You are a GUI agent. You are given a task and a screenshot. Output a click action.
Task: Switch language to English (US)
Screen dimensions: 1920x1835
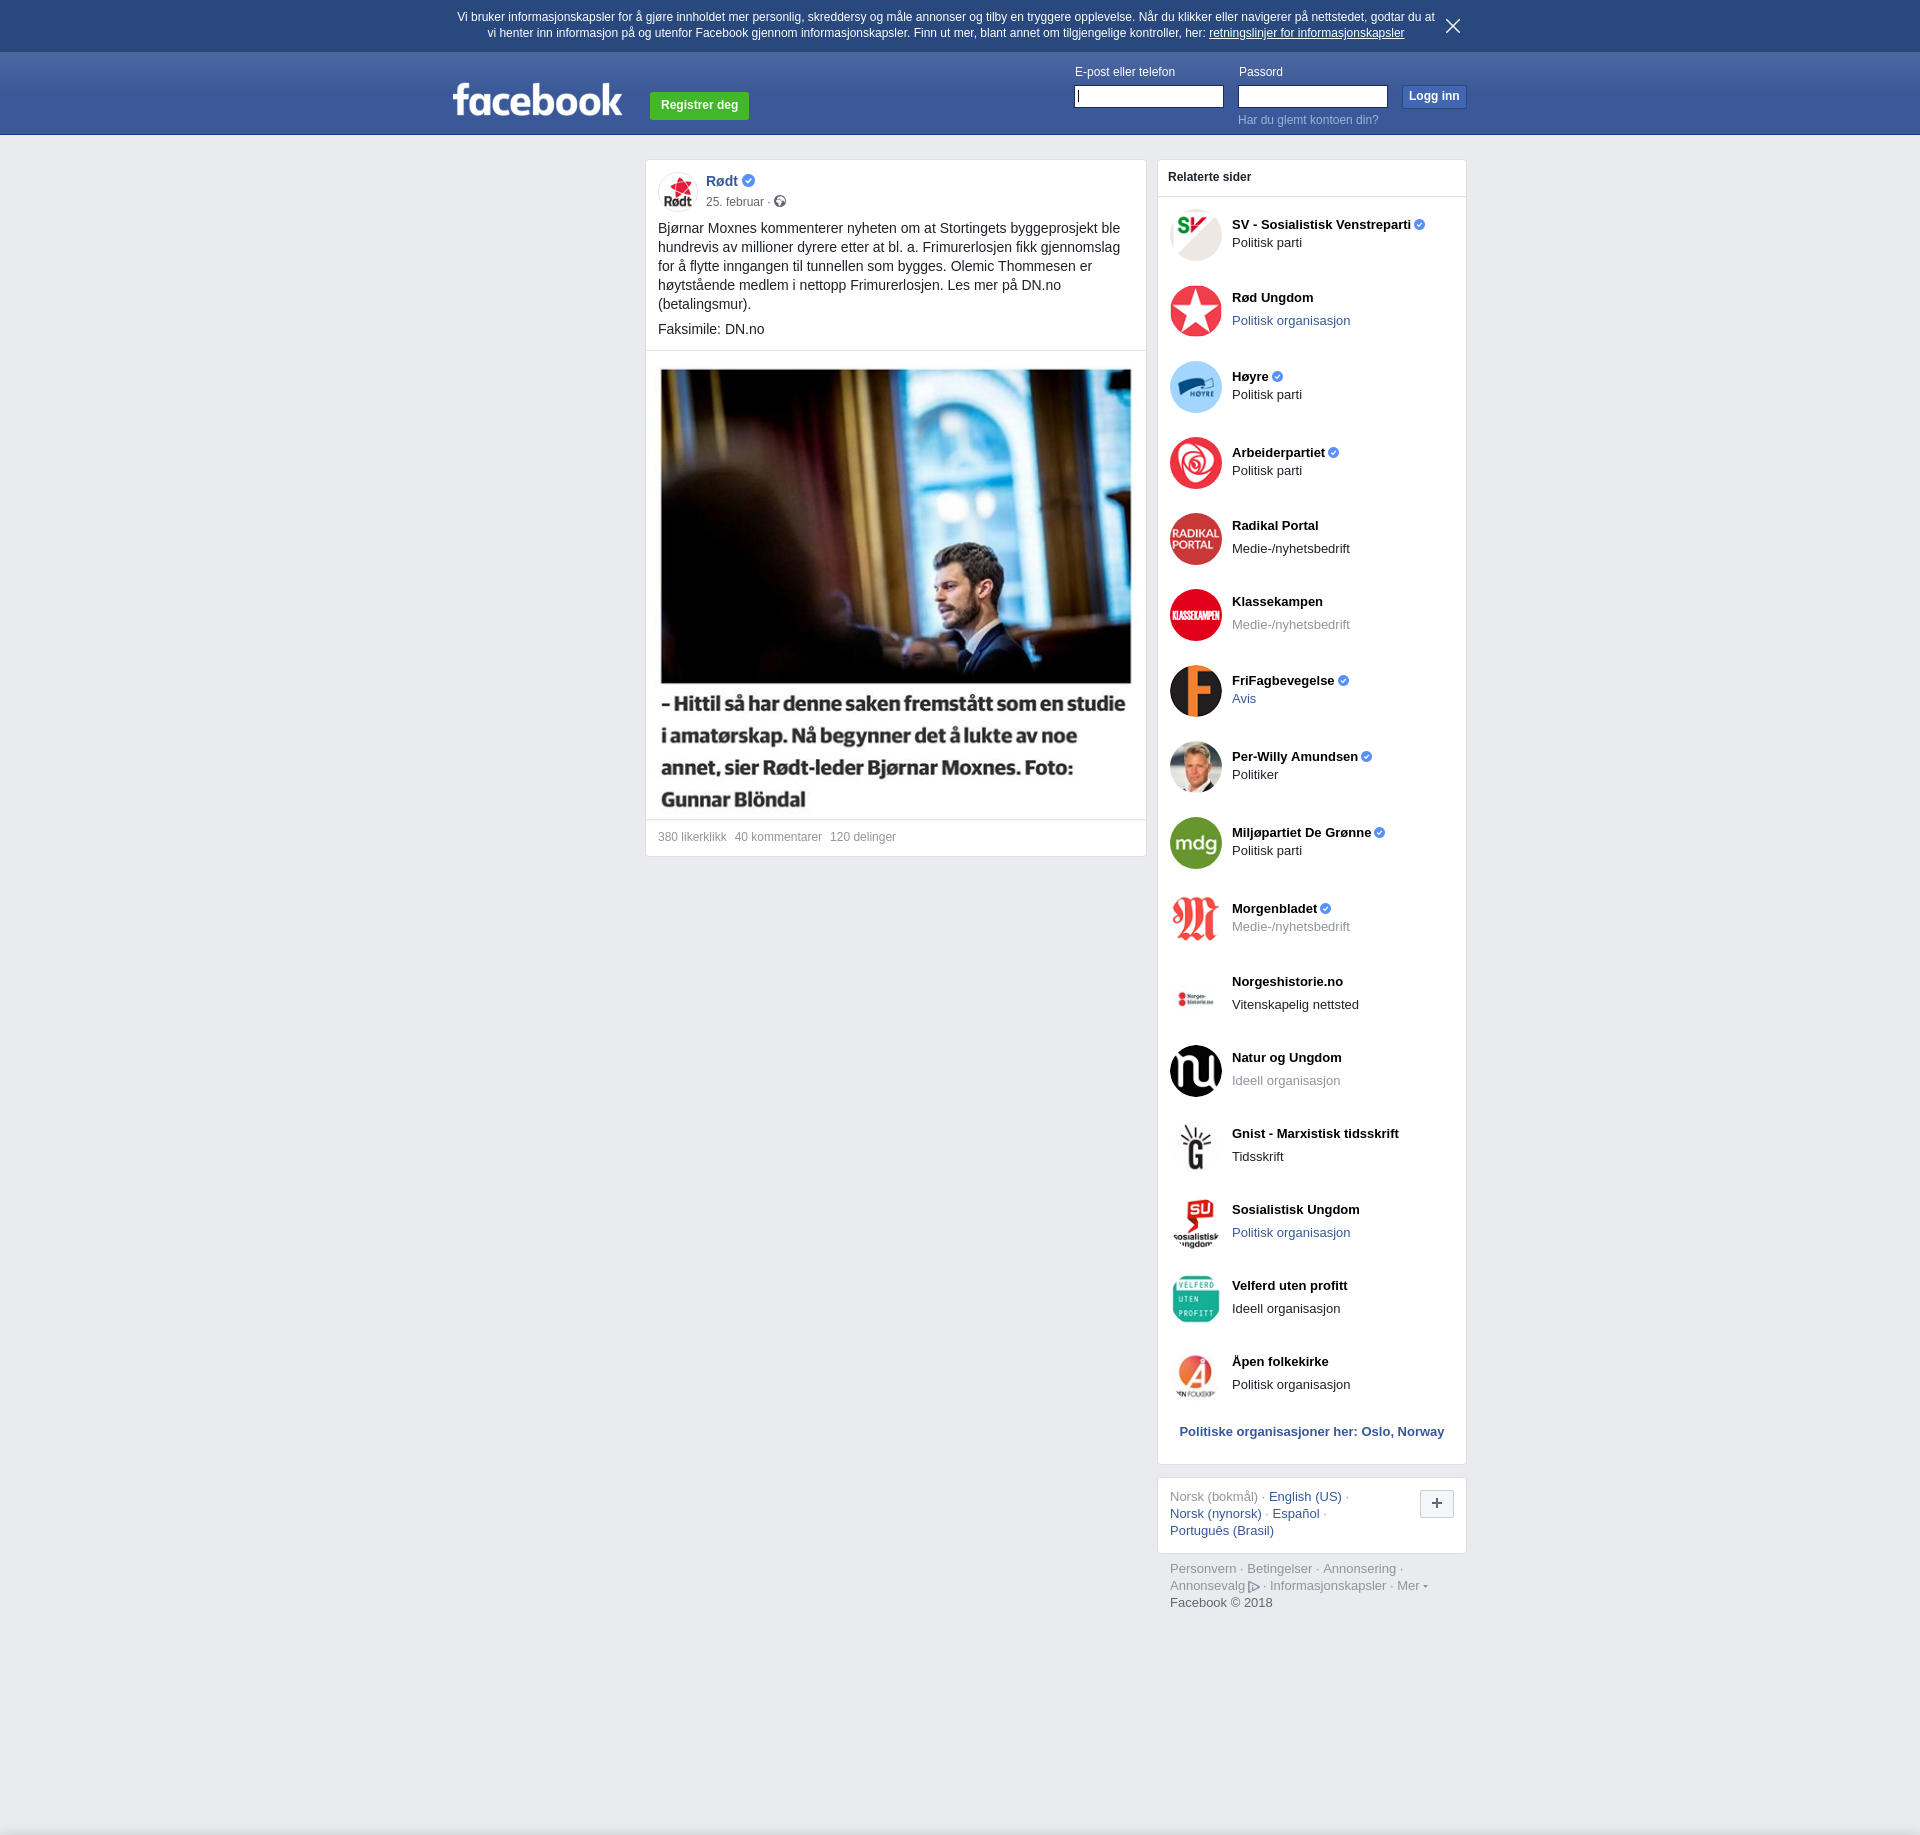point(1305,1497)
